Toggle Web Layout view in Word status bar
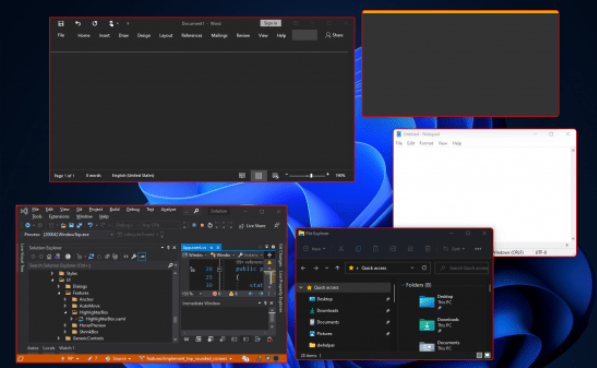Image resolution: width=597 pixels, height=368 pixels. 275,175
